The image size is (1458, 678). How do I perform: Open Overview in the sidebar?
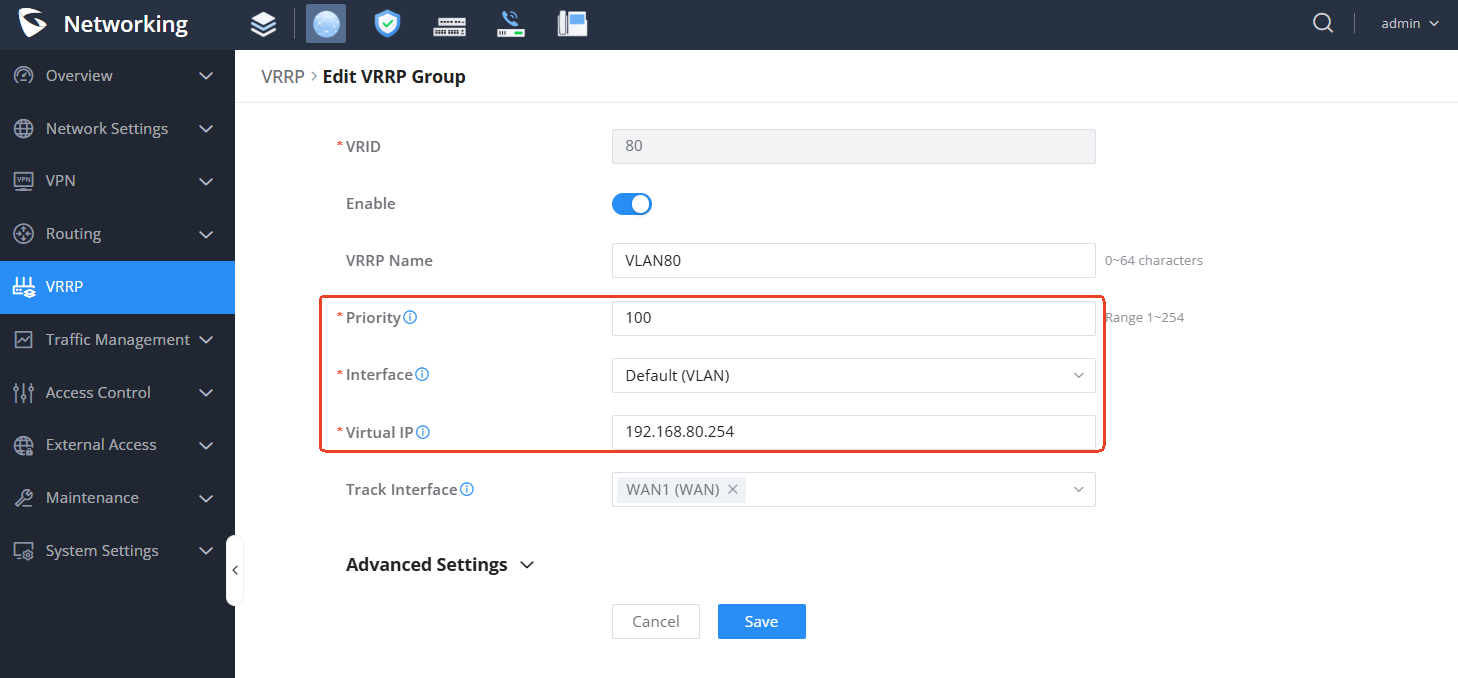pyautogui.click(x=117, y=76)
